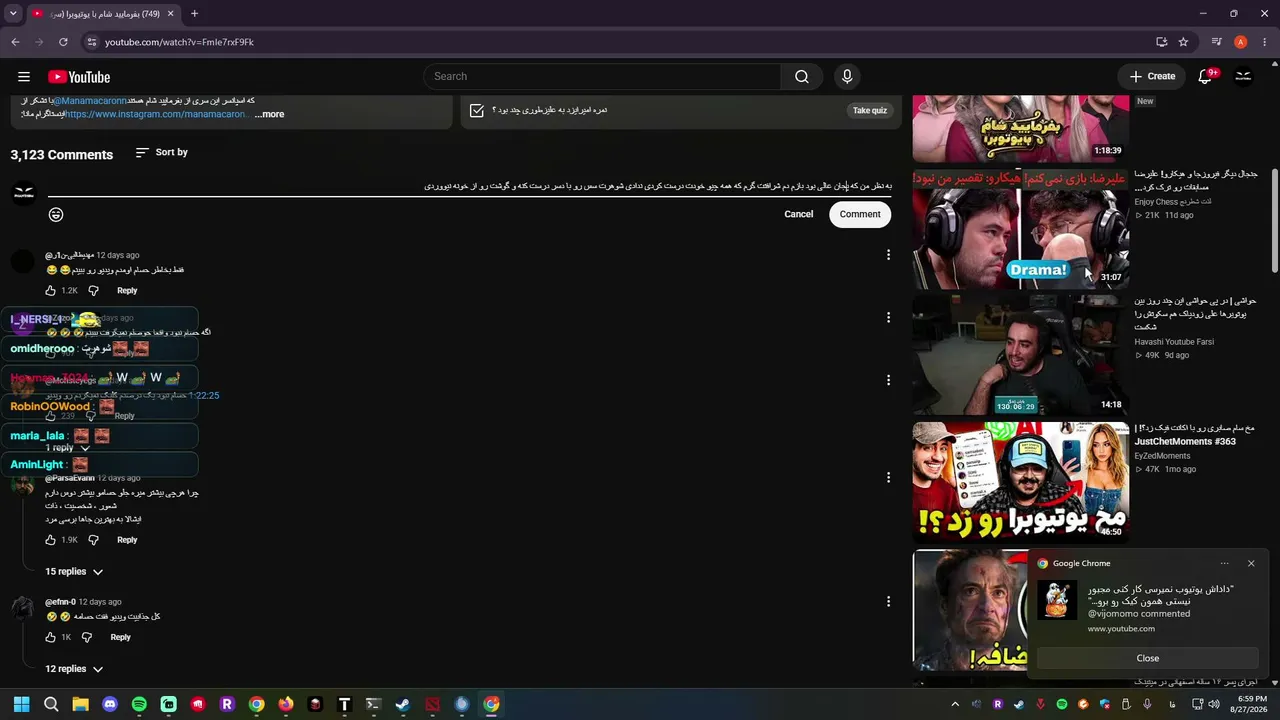Dislike the comment with 1.2K likes
The image size is (1280, 720).
(93, 291)
